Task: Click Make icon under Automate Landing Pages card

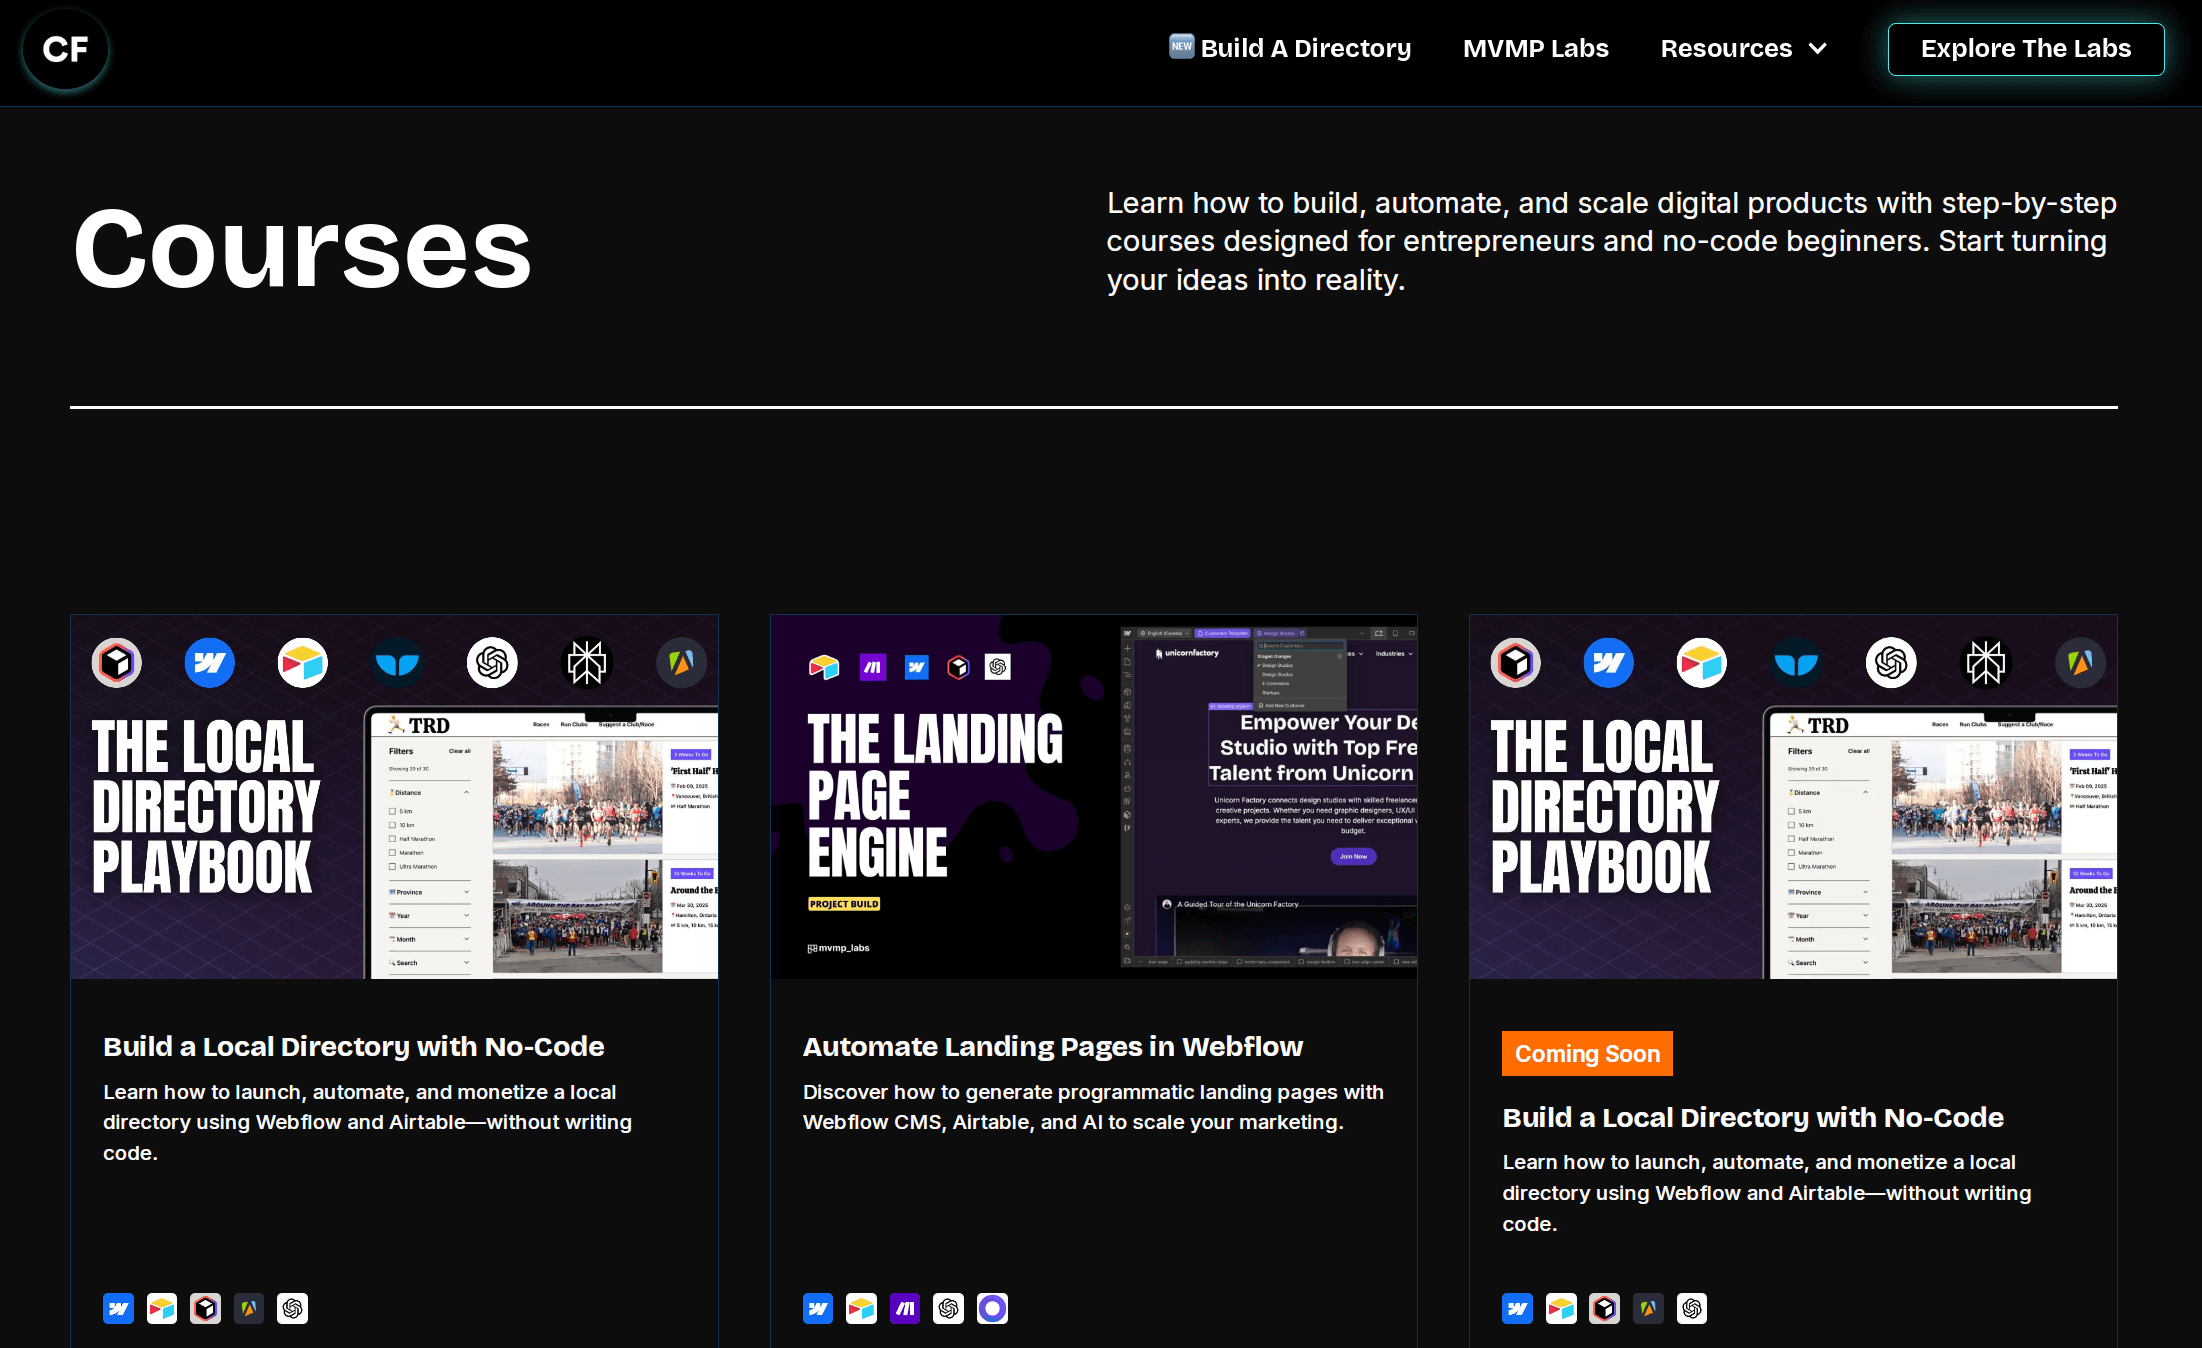Action: tap(905, 1308)
